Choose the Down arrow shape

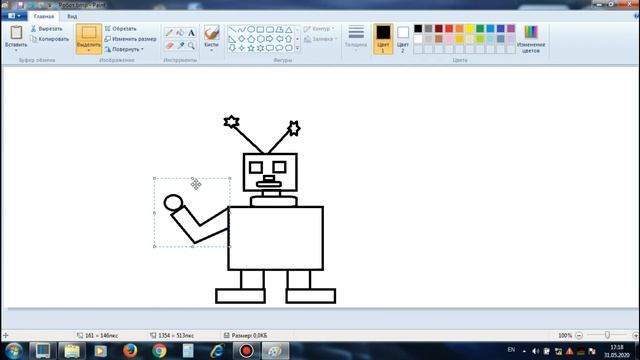[232, 48]
